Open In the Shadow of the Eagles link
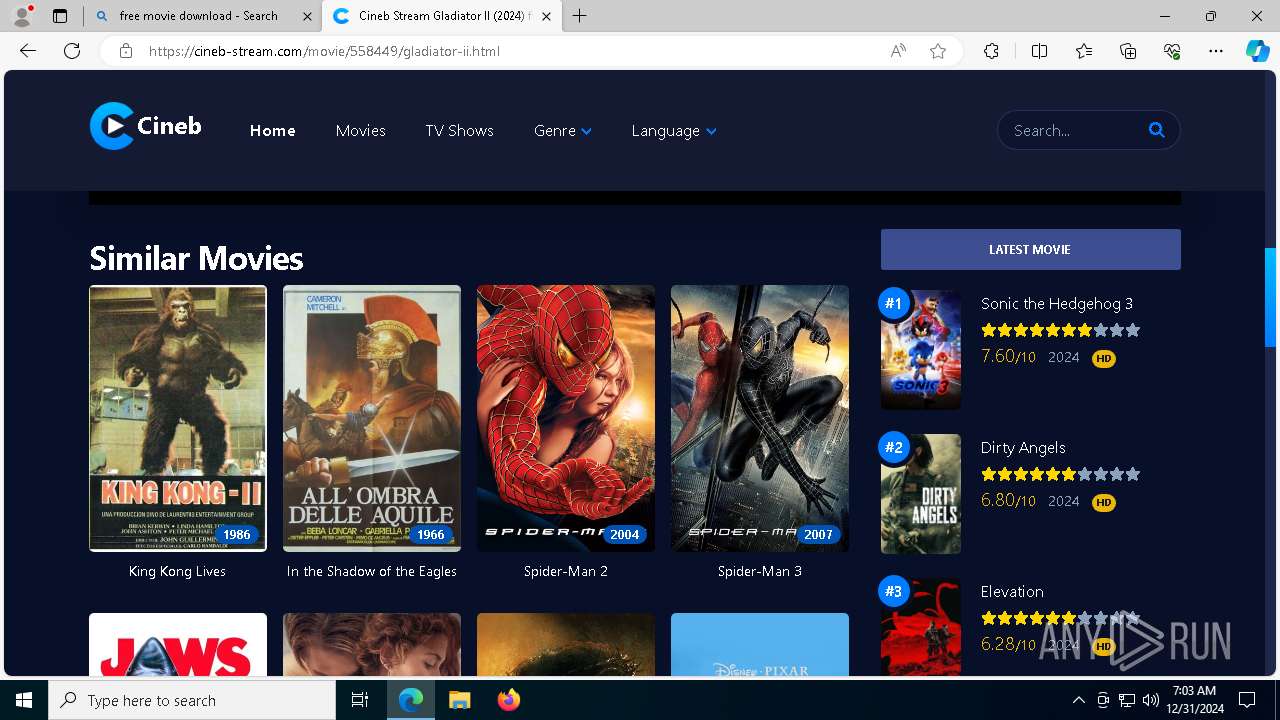This screenshot has width=1280, height=720. (372, 571)
